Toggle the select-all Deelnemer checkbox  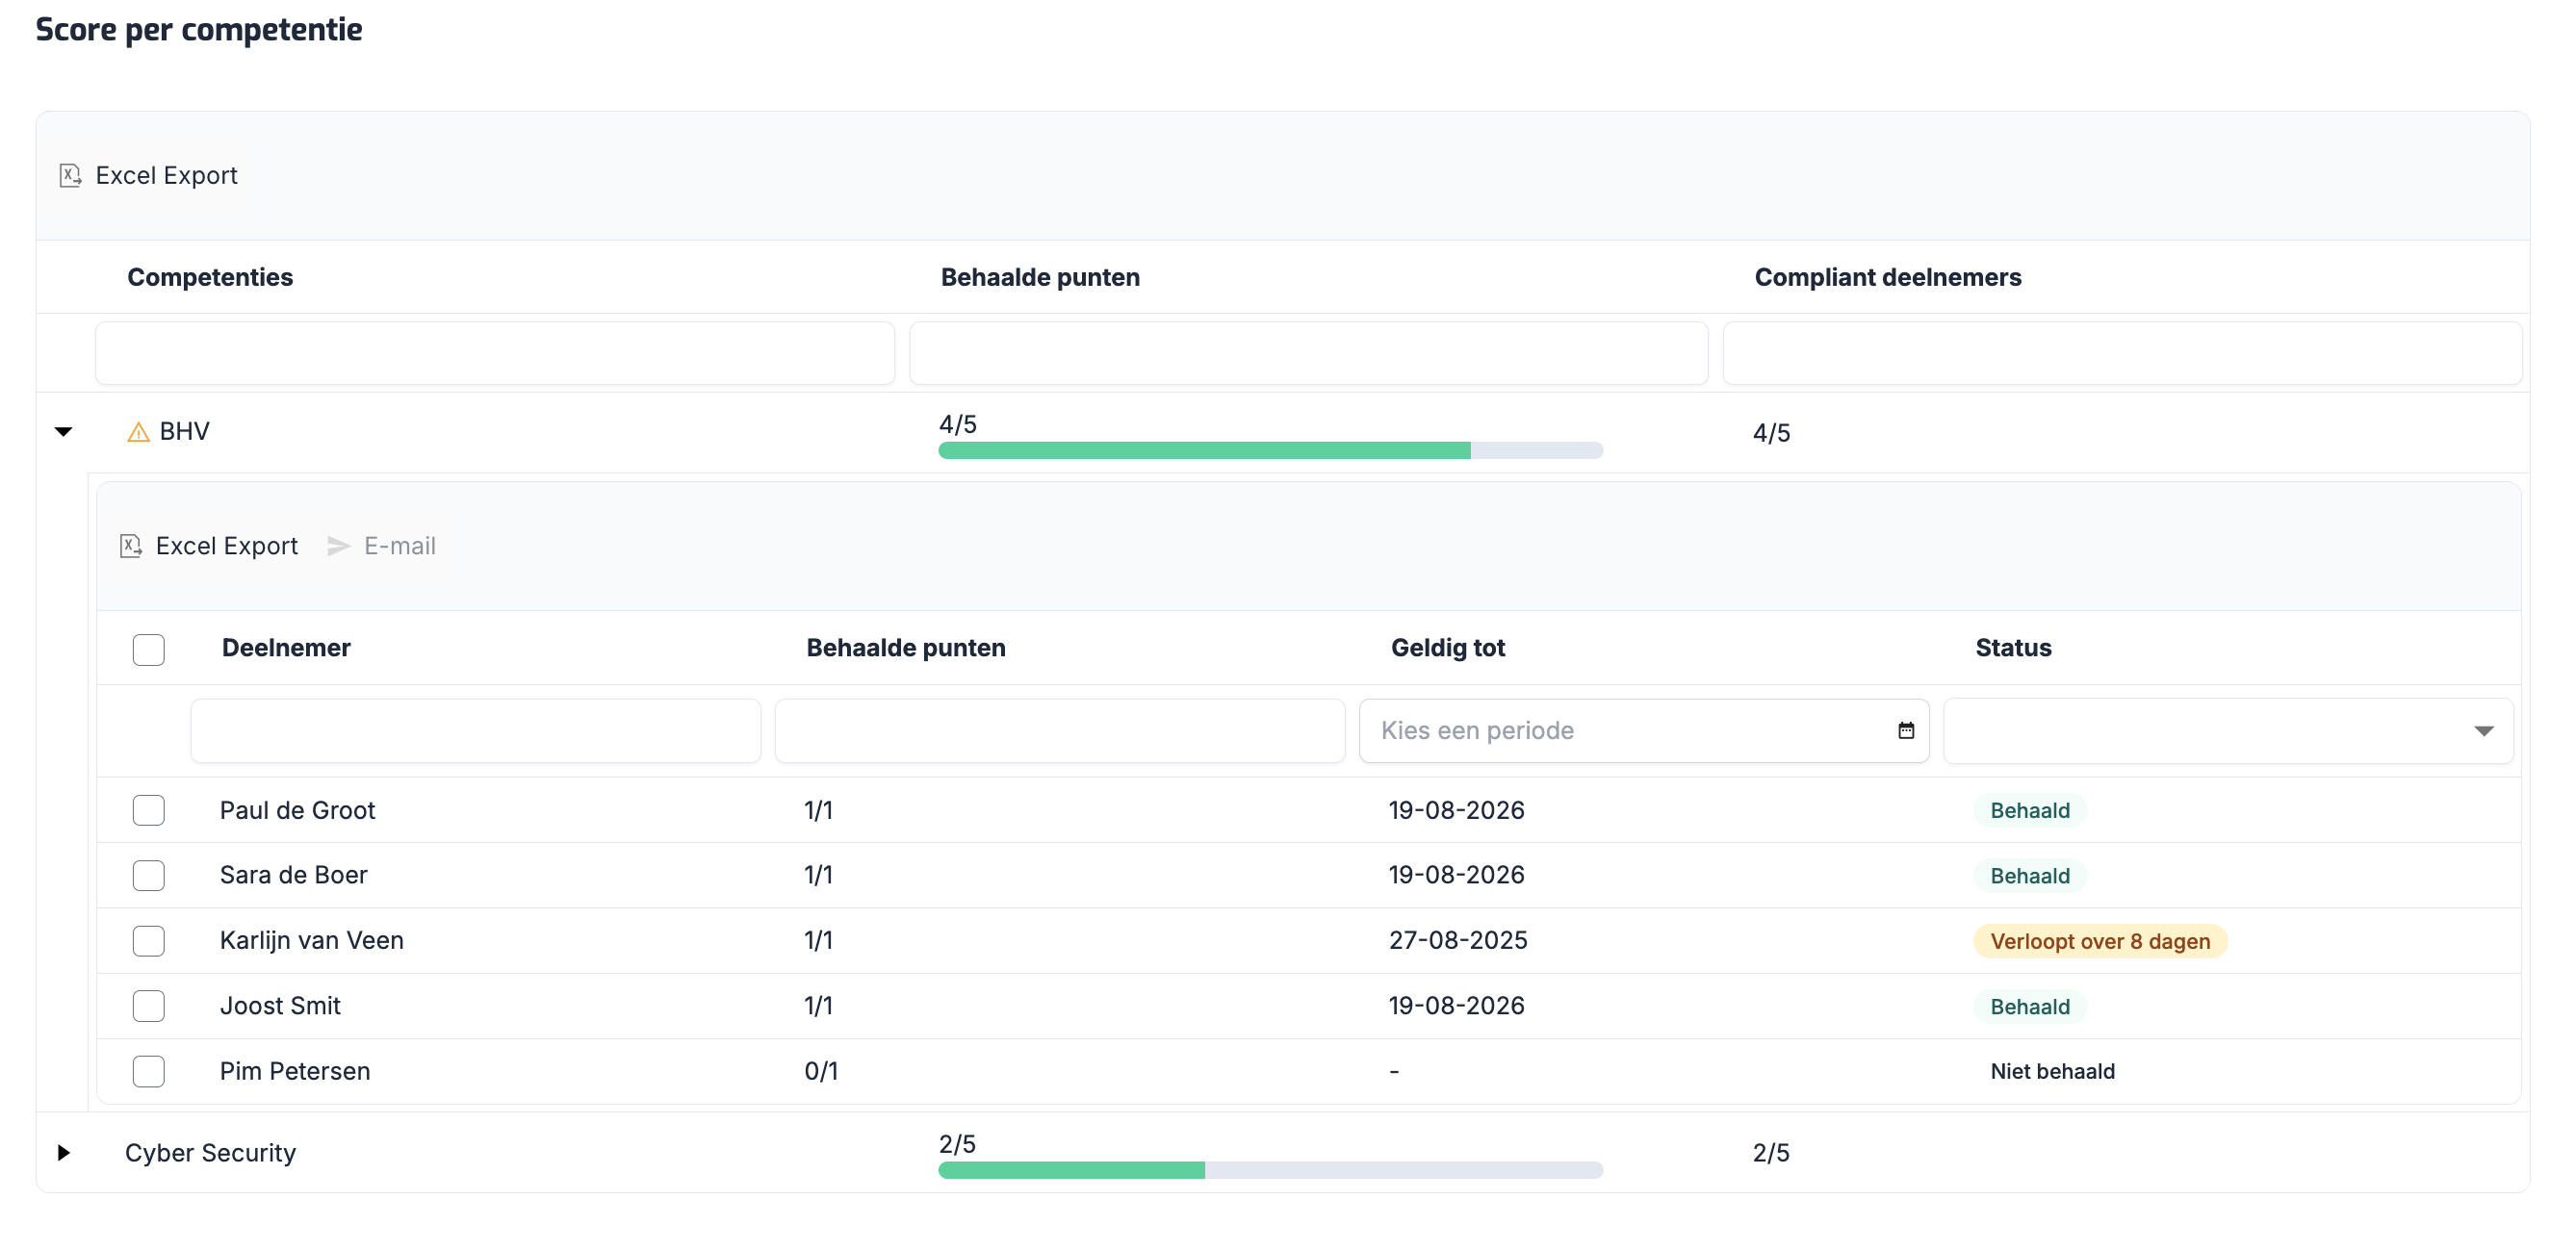click(149, 649)
